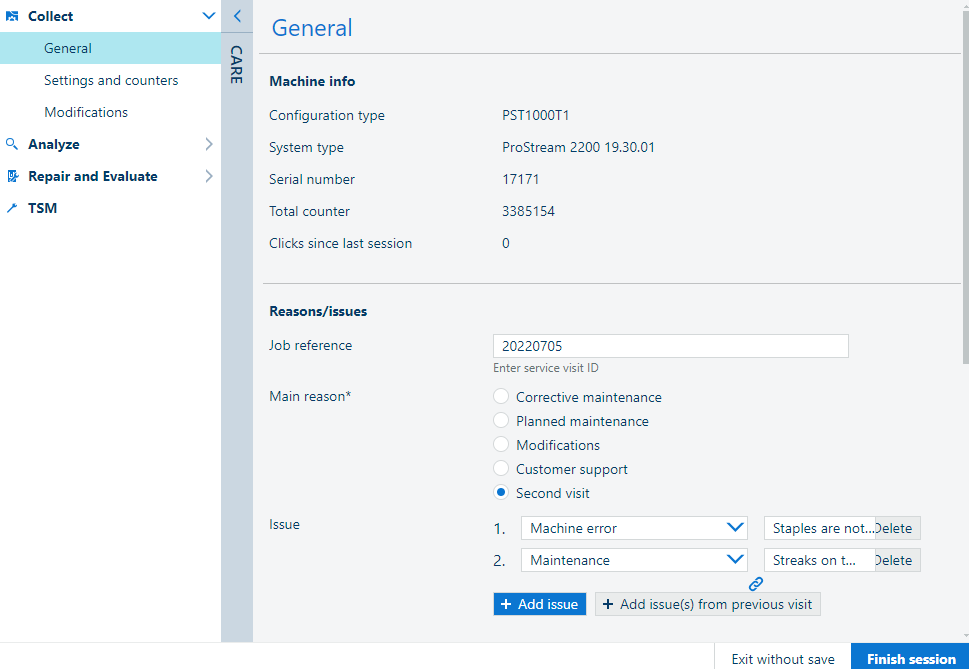Click the Job reference input field
The height and width of the screenshot is (669, 969).
pos(670,346)
